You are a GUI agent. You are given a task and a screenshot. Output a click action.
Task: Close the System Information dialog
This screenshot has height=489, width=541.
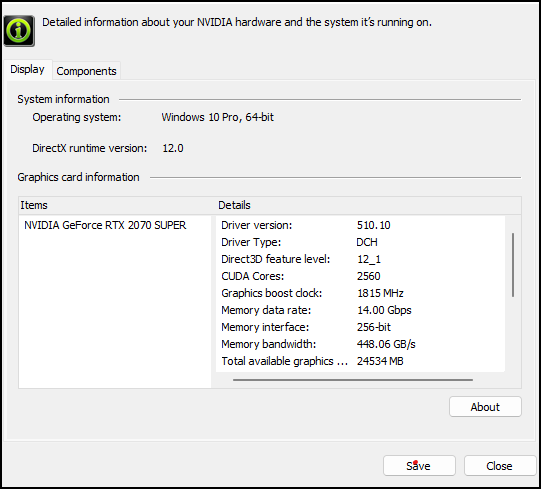click(x=499, y=466)
